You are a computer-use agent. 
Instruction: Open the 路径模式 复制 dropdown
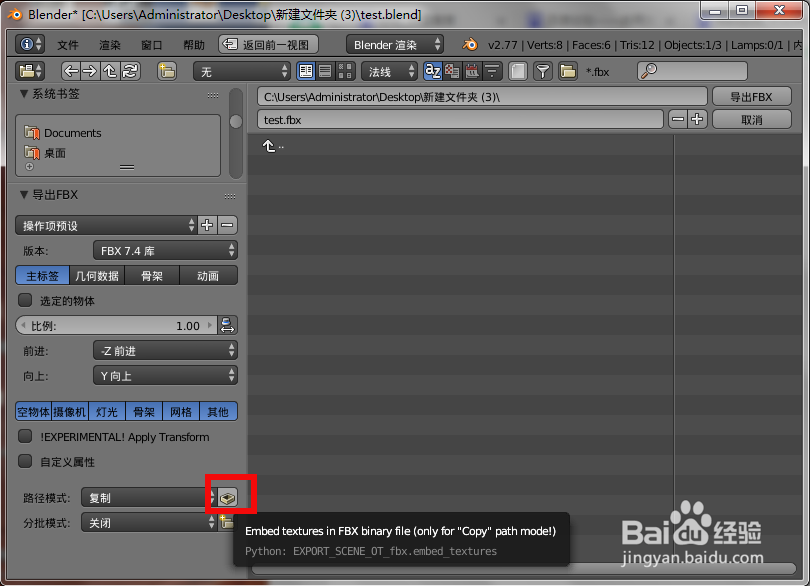149,498
